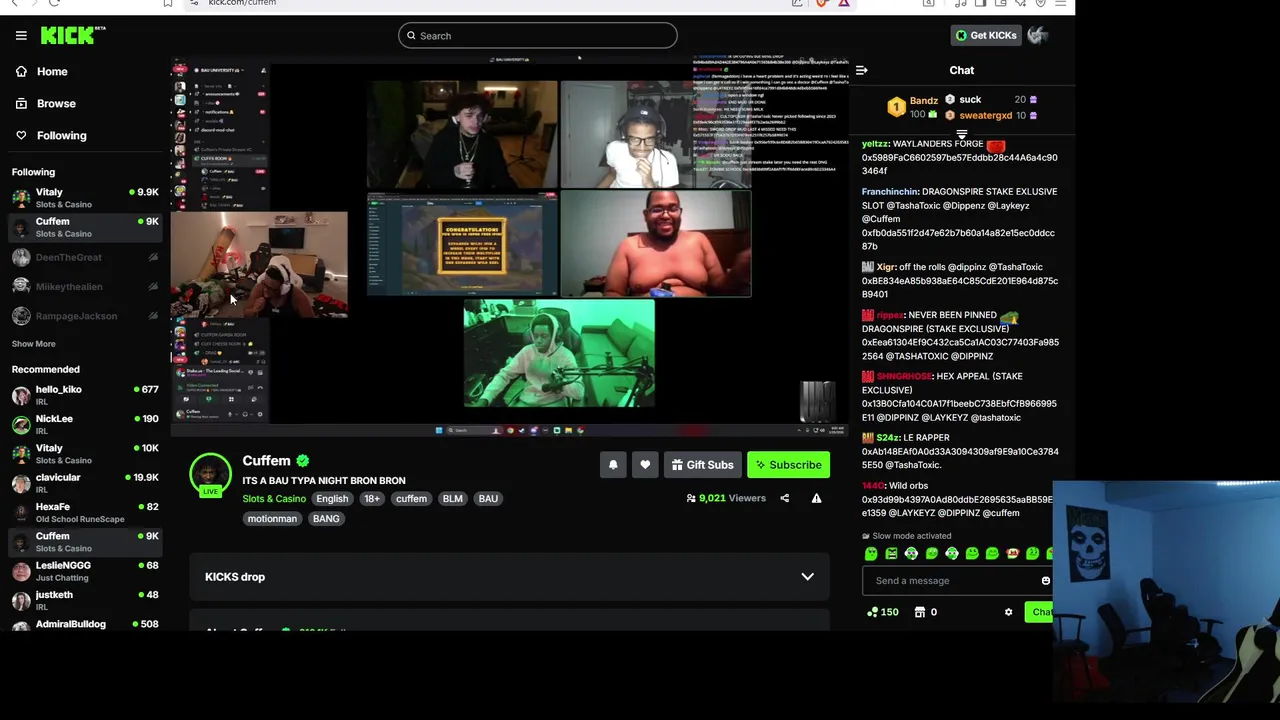Click the Gift Subs button
The image size is (1280, 720).
tap(702, 465)
